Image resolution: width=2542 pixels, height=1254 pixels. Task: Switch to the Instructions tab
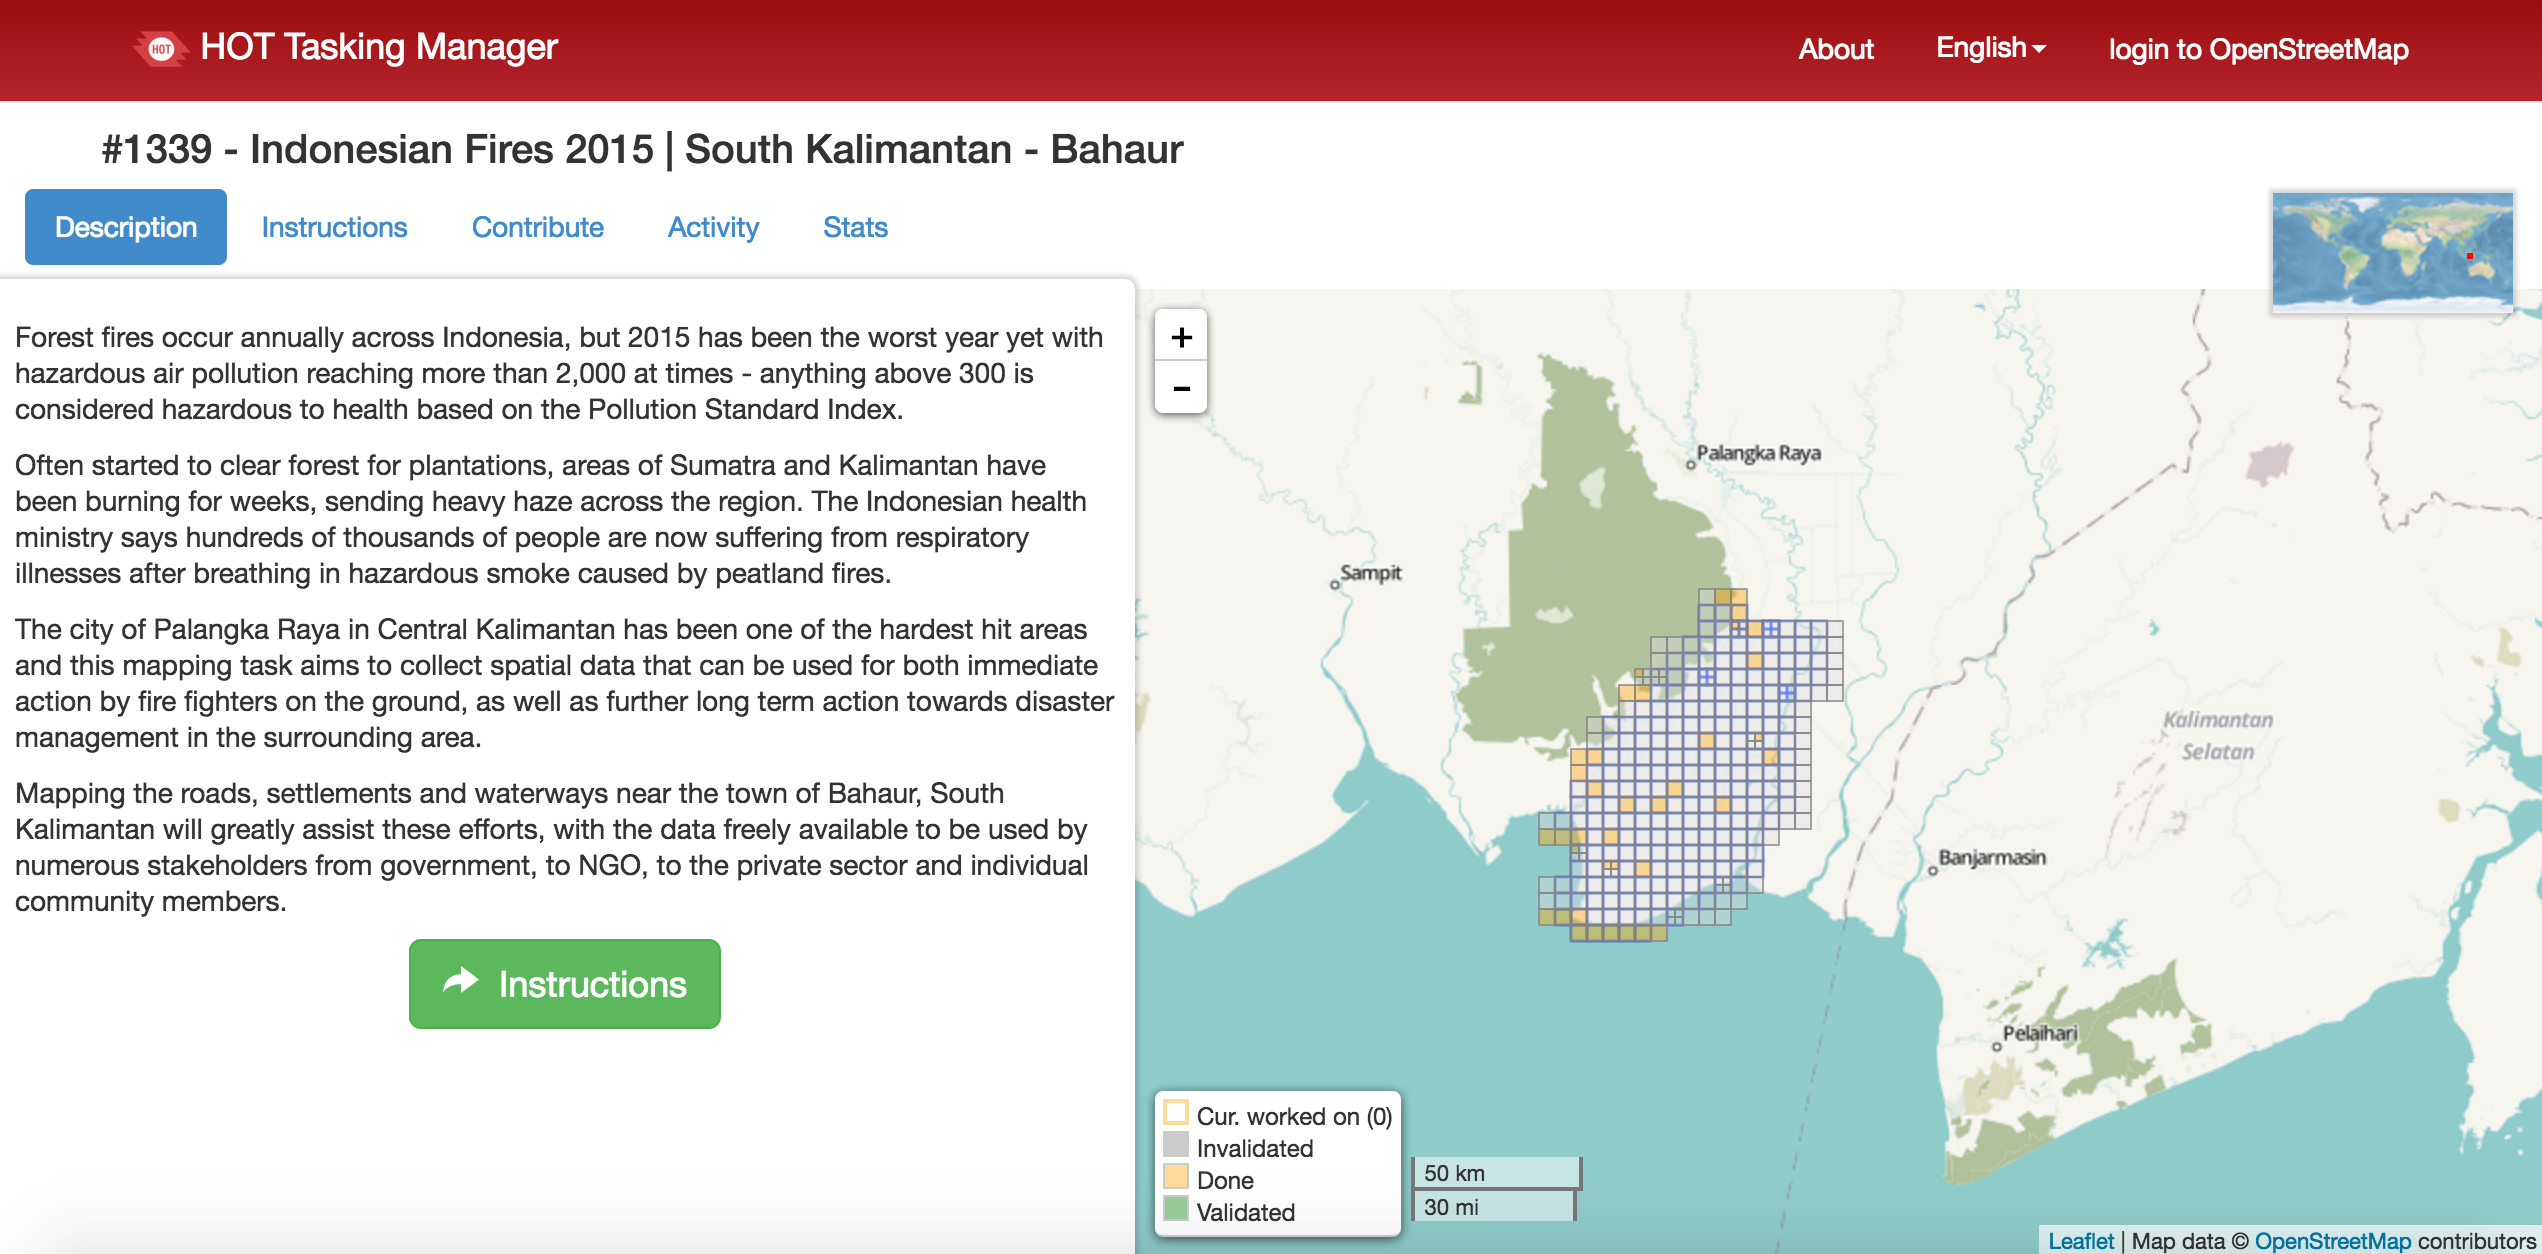click(x=334, y=227)
